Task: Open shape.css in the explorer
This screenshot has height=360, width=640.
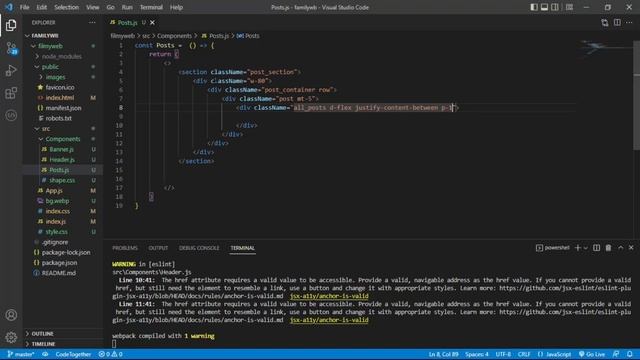Action: pos(63,180)
